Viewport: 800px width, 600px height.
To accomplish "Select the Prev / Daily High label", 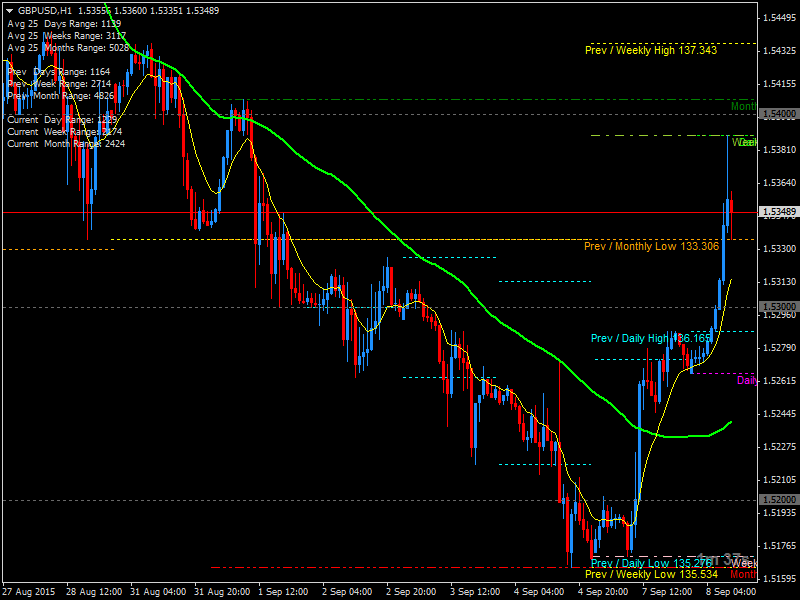I will pos(629,338).
